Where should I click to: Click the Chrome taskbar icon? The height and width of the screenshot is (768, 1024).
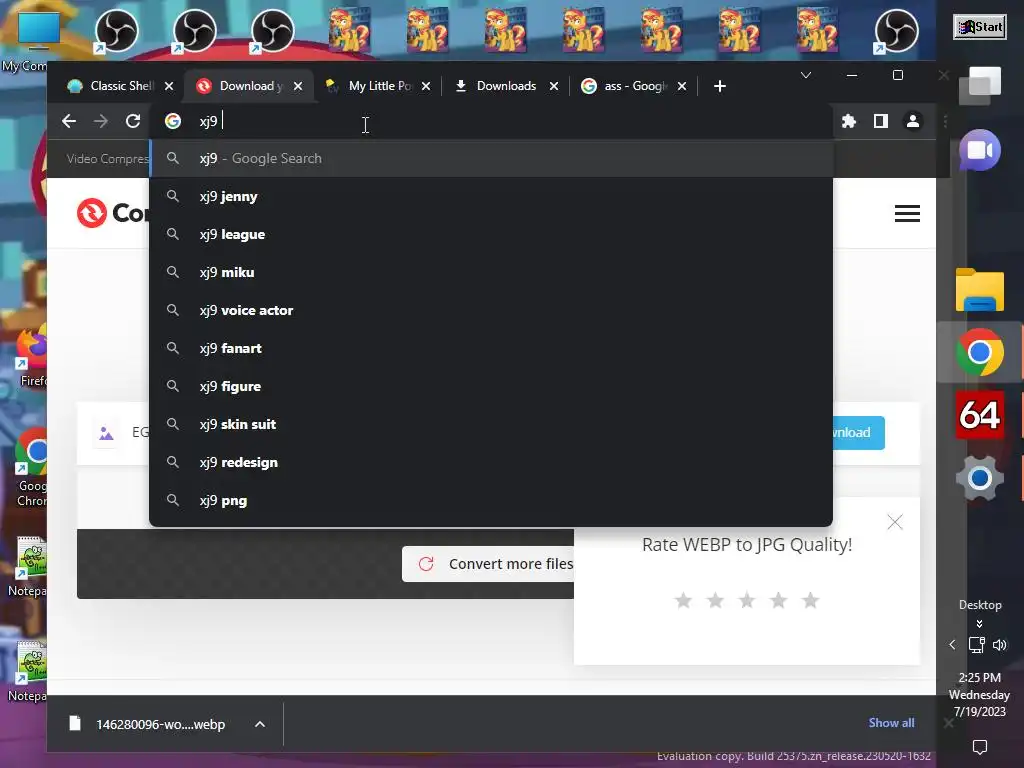click(x=980, y=353)
